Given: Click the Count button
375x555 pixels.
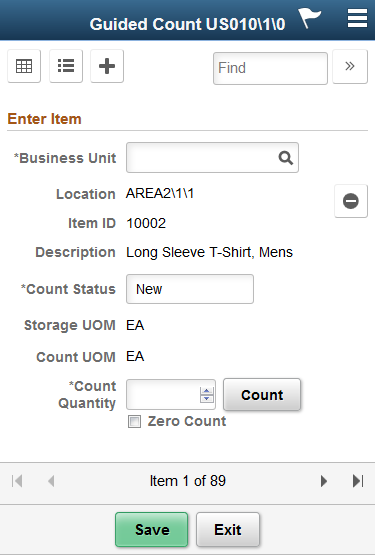Looking at the screenshot, I should point(262,395).
